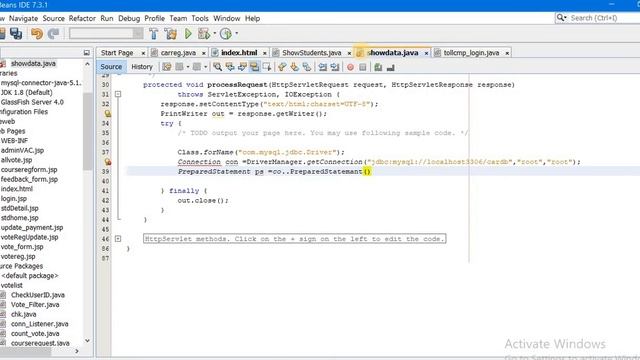Viewport: 640px width, 360px height.
Task: Open the Debug Project dropdown arrow
Action: (x=215, y=33)
